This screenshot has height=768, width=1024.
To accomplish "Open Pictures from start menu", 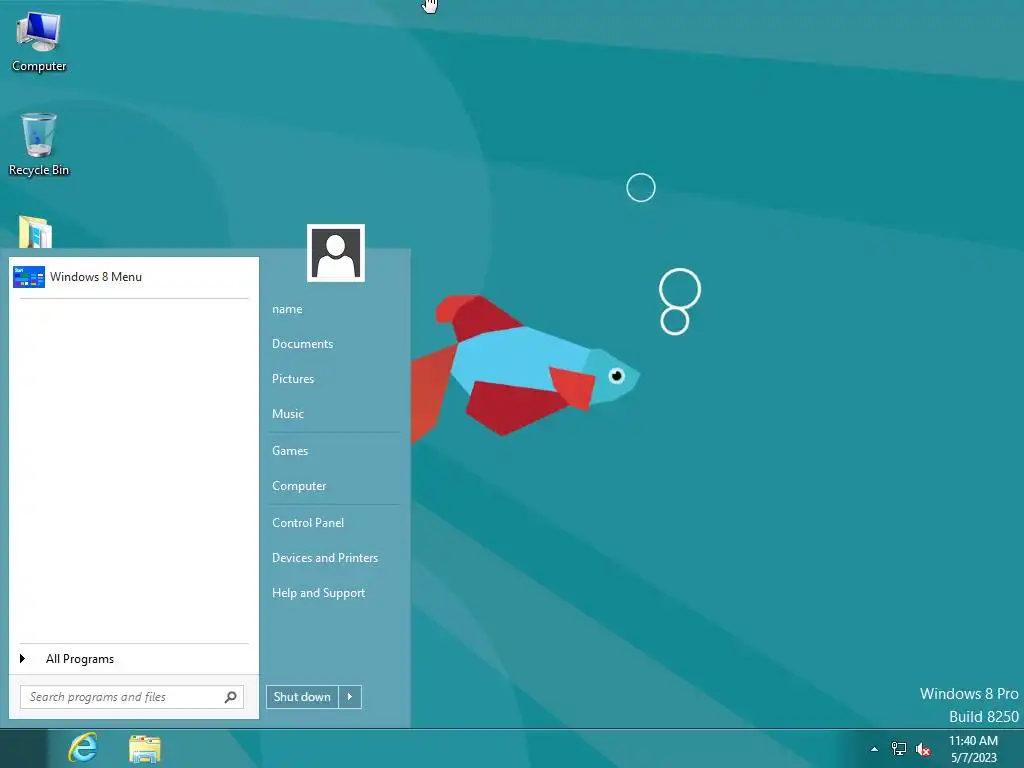I will 293,379.
